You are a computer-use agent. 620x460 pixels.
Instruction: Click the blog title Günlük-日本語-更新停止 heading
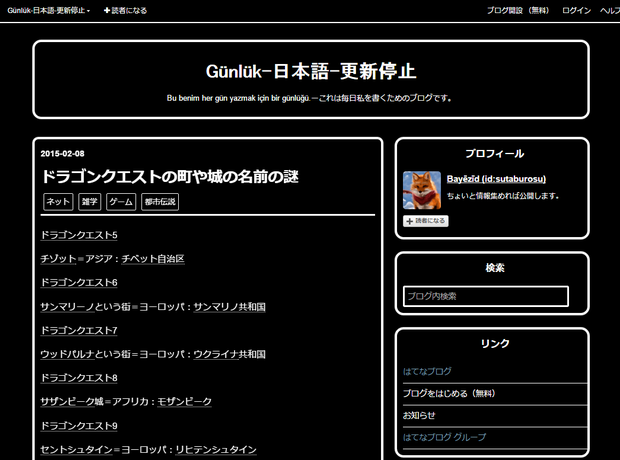[311, 72]
